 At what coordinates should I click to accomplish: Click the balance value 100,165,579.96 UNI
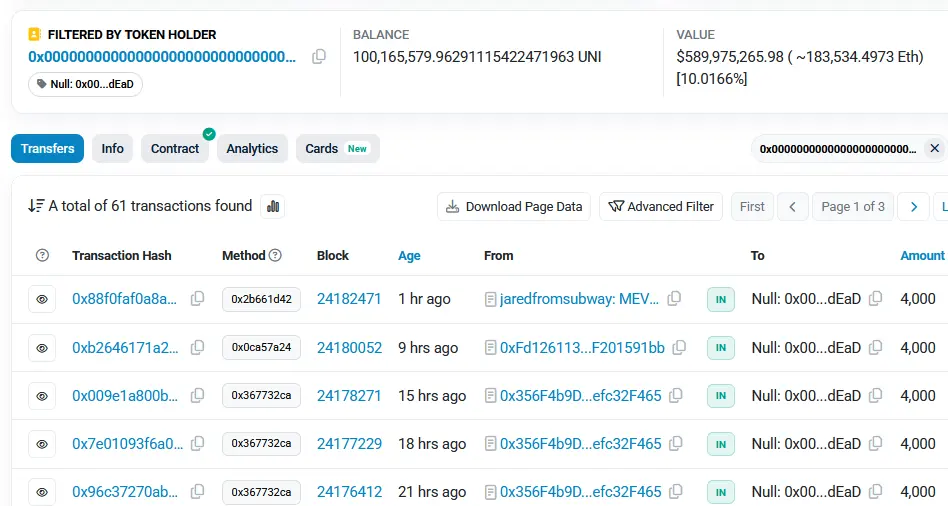(477, 57)
